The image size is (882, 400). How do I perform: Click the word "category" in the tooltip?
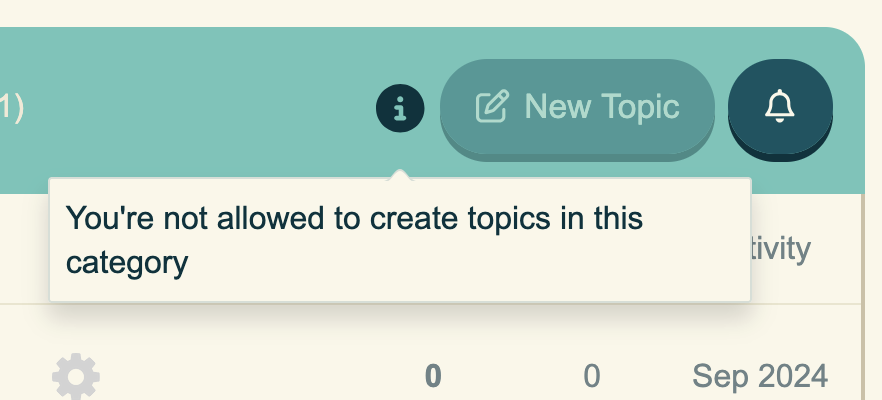[x=127, y=263]
